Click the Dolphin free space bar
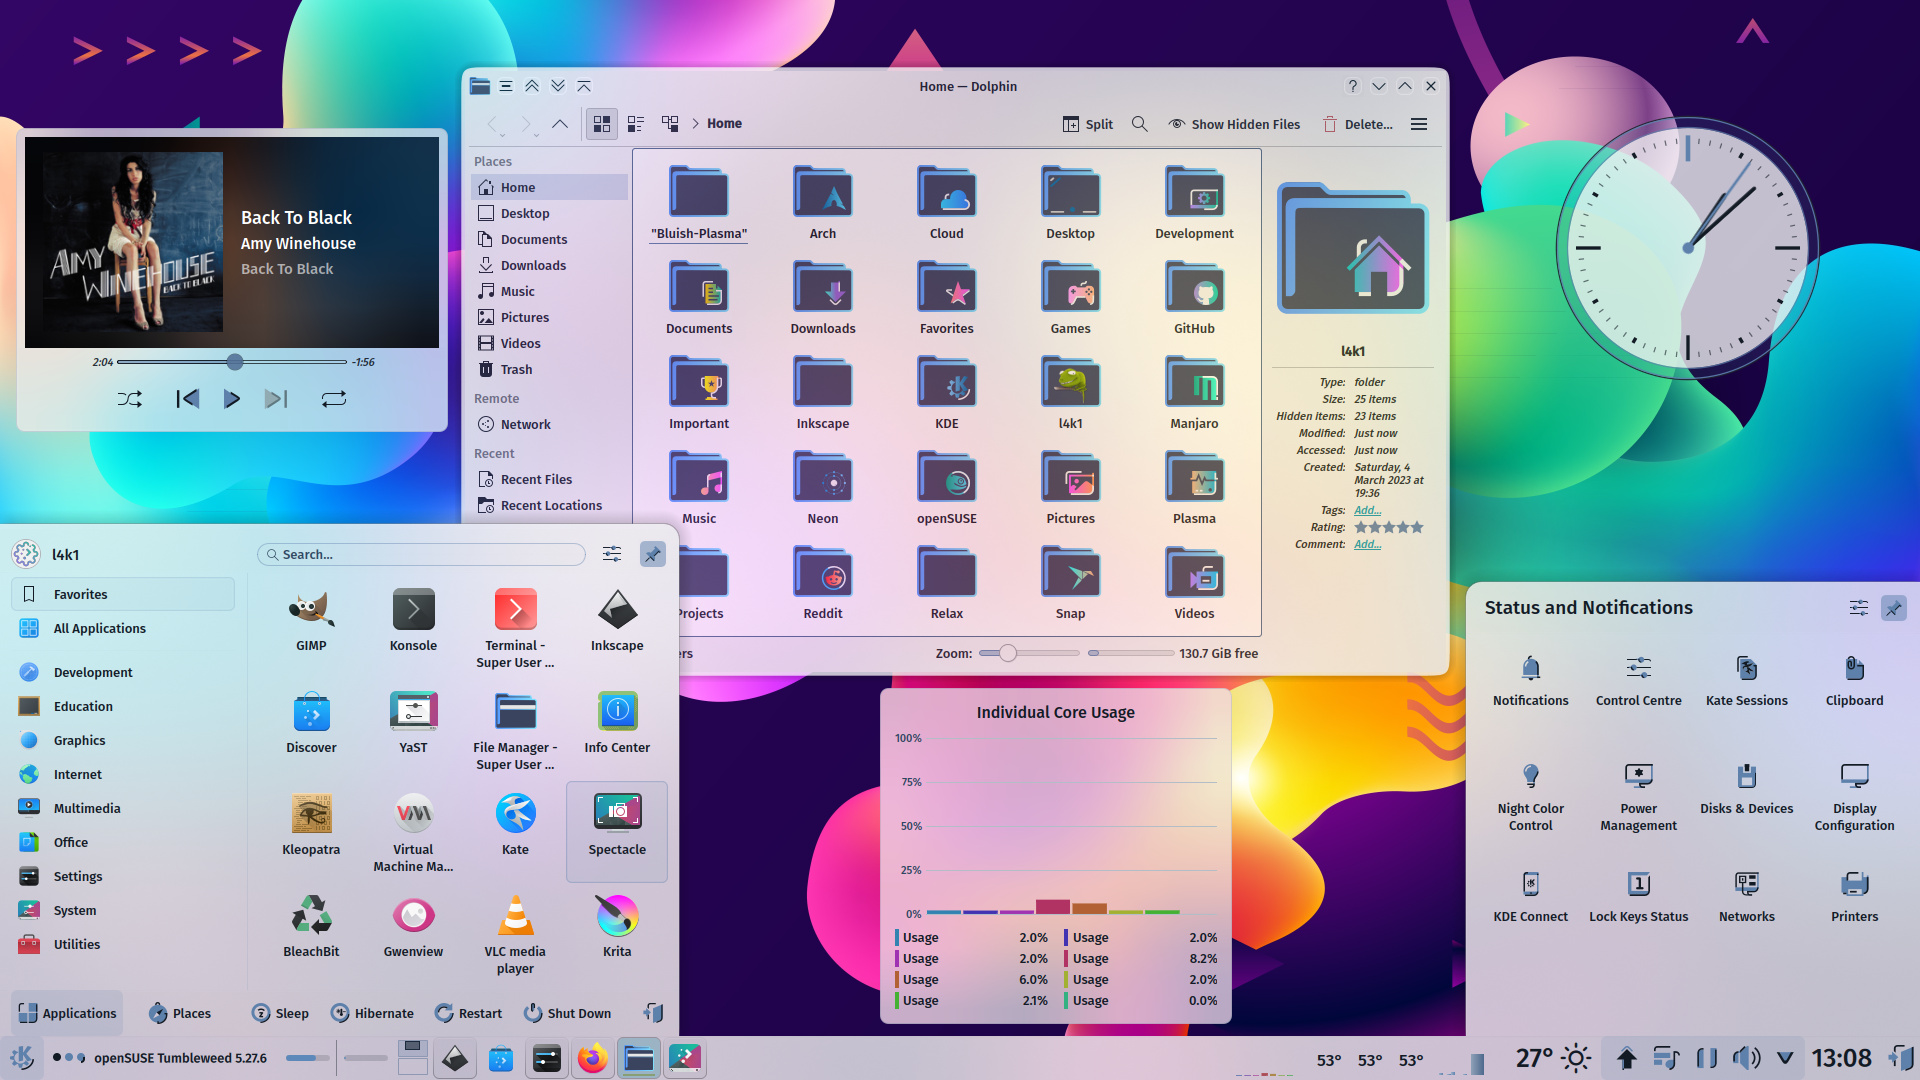Viewport: 1920px width, 1080px height. click(x=1131, y=653)
